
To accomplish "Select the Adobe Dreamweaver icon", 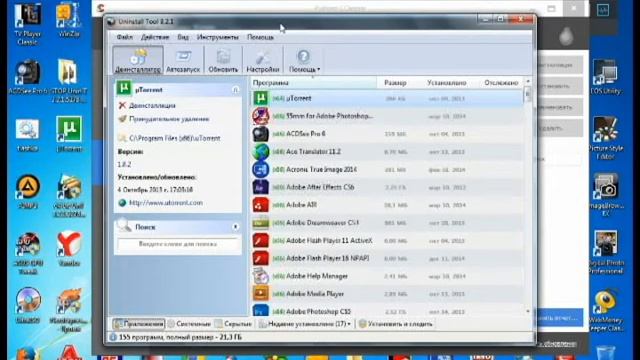I will (x=260, y=223).
